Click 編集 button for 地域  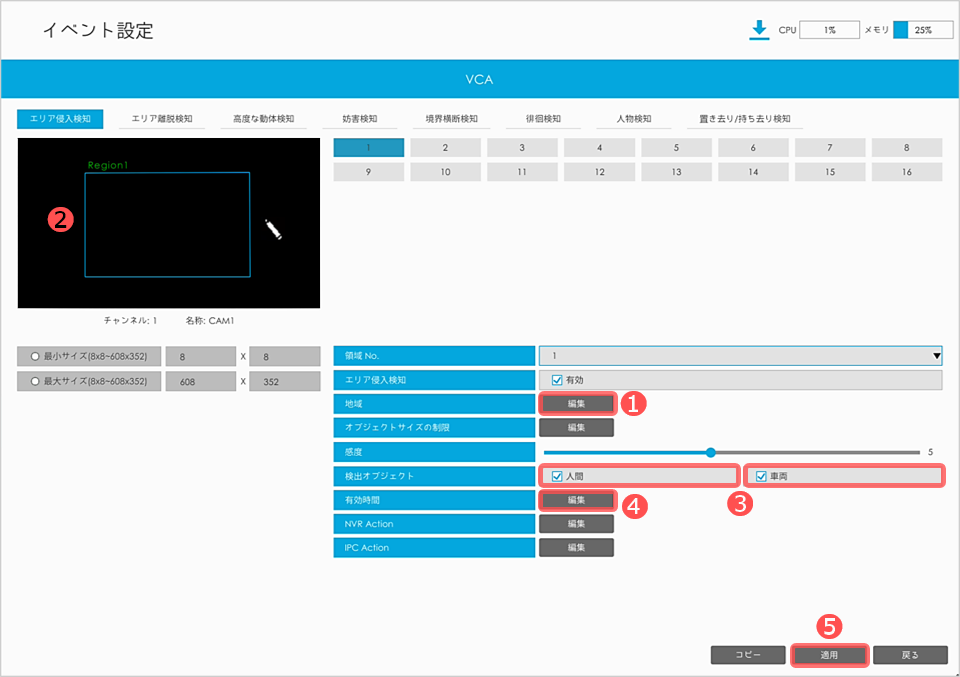click(x=576, y=403)
